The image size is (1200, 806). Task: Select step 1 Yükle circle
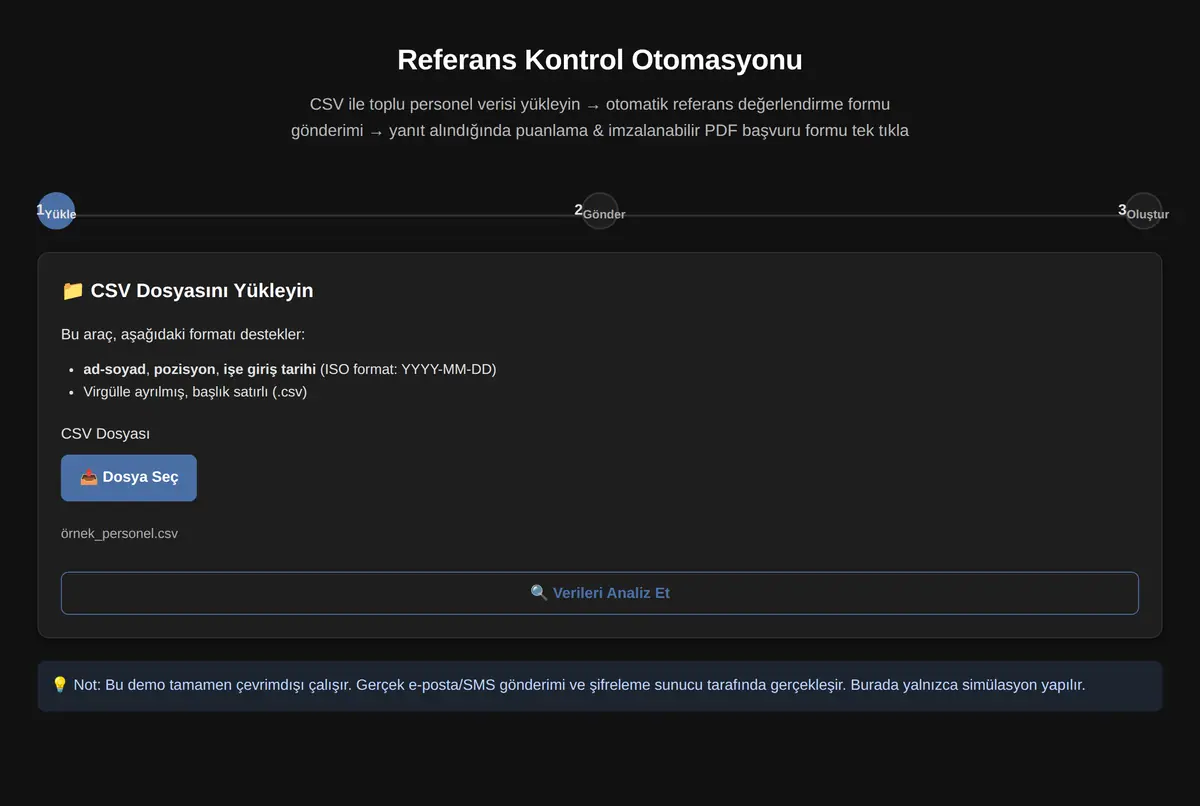[56, 211]
